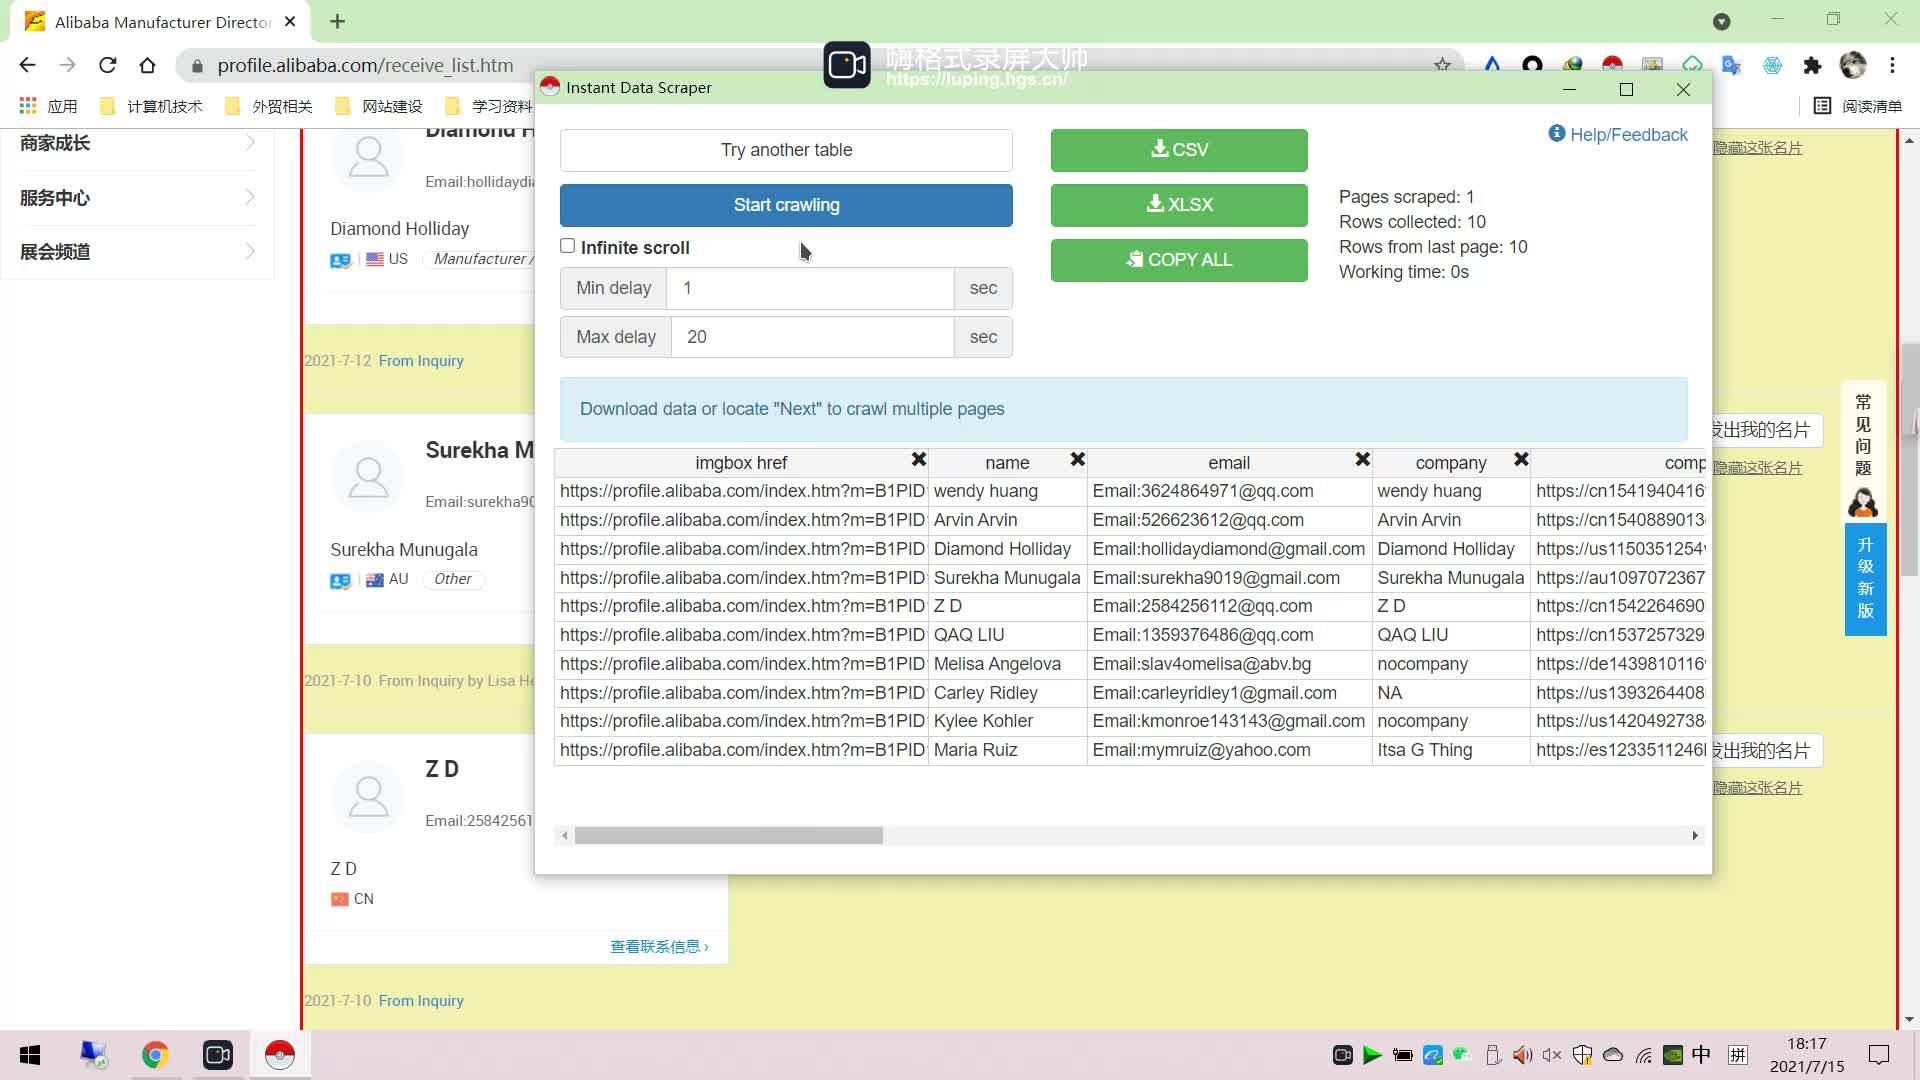The width and height of the screenshot is (1920, 1080).
Task: Start crawling multiple pages
Action: (x=786, y=205)
